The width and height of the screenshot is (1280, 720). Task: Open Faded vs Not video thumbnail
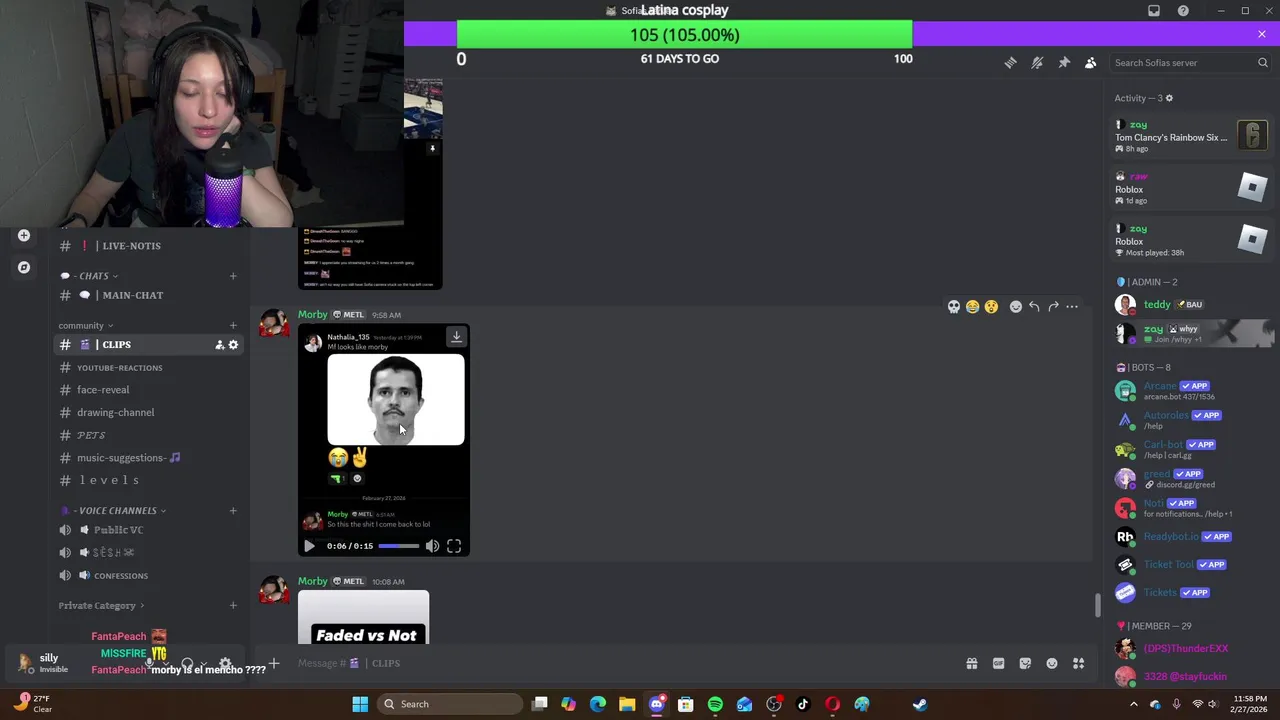coord(363,618)
